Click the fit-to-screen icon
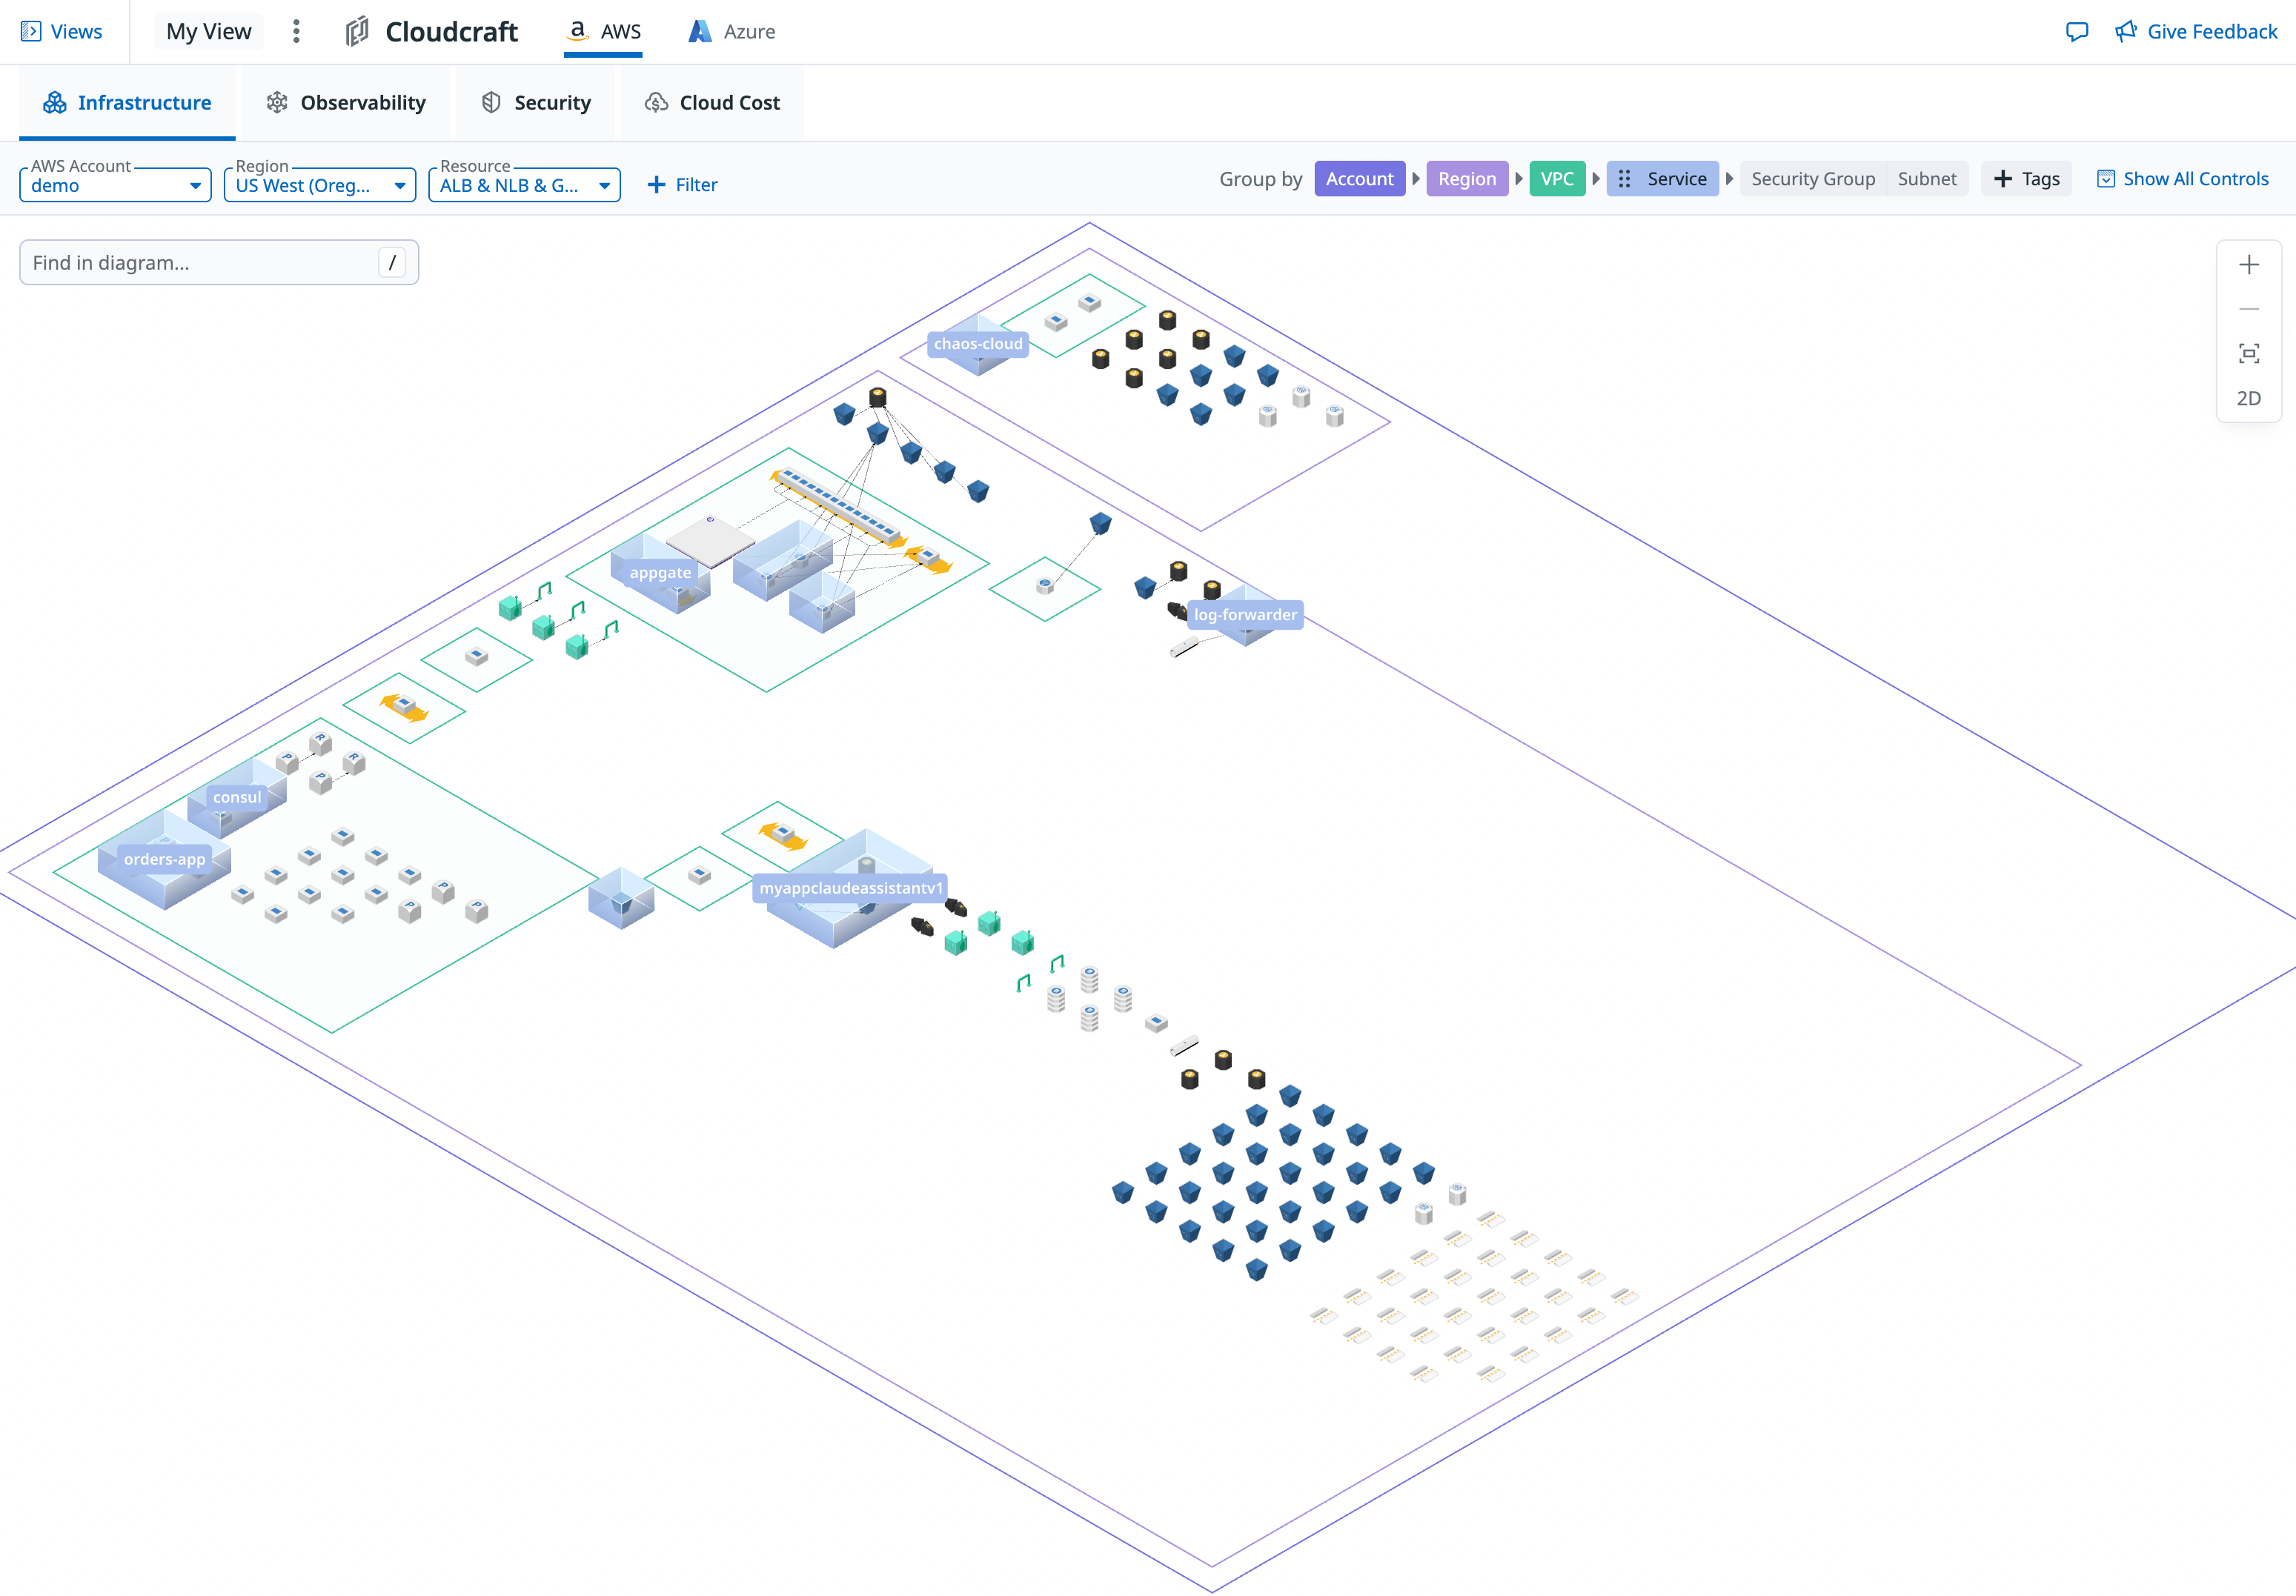 tap(2248, 354)
